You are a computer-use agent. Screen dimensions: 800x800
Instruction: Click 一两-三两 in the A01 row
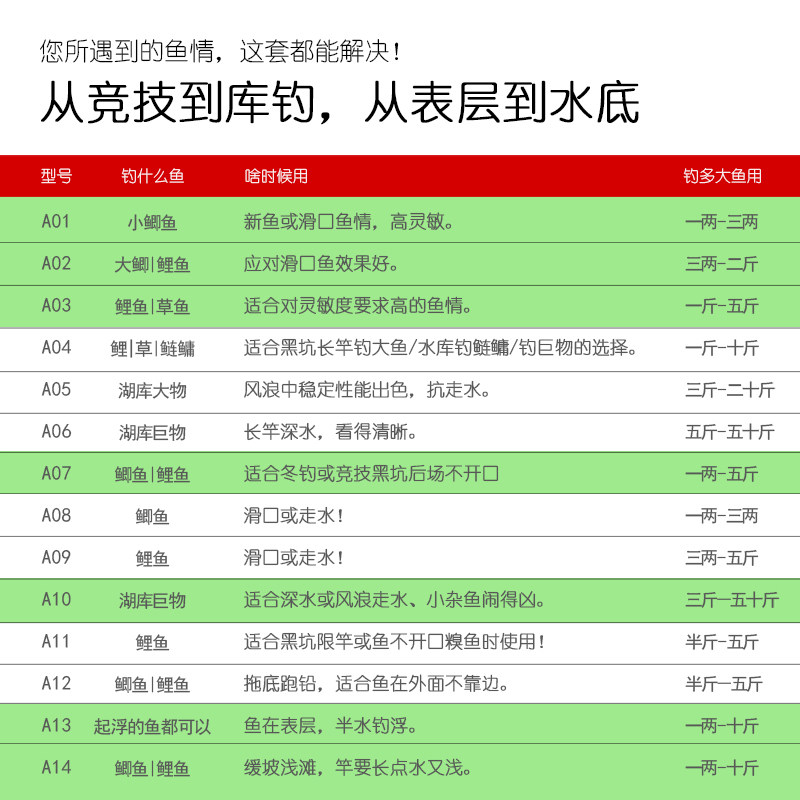coord(721,221)
